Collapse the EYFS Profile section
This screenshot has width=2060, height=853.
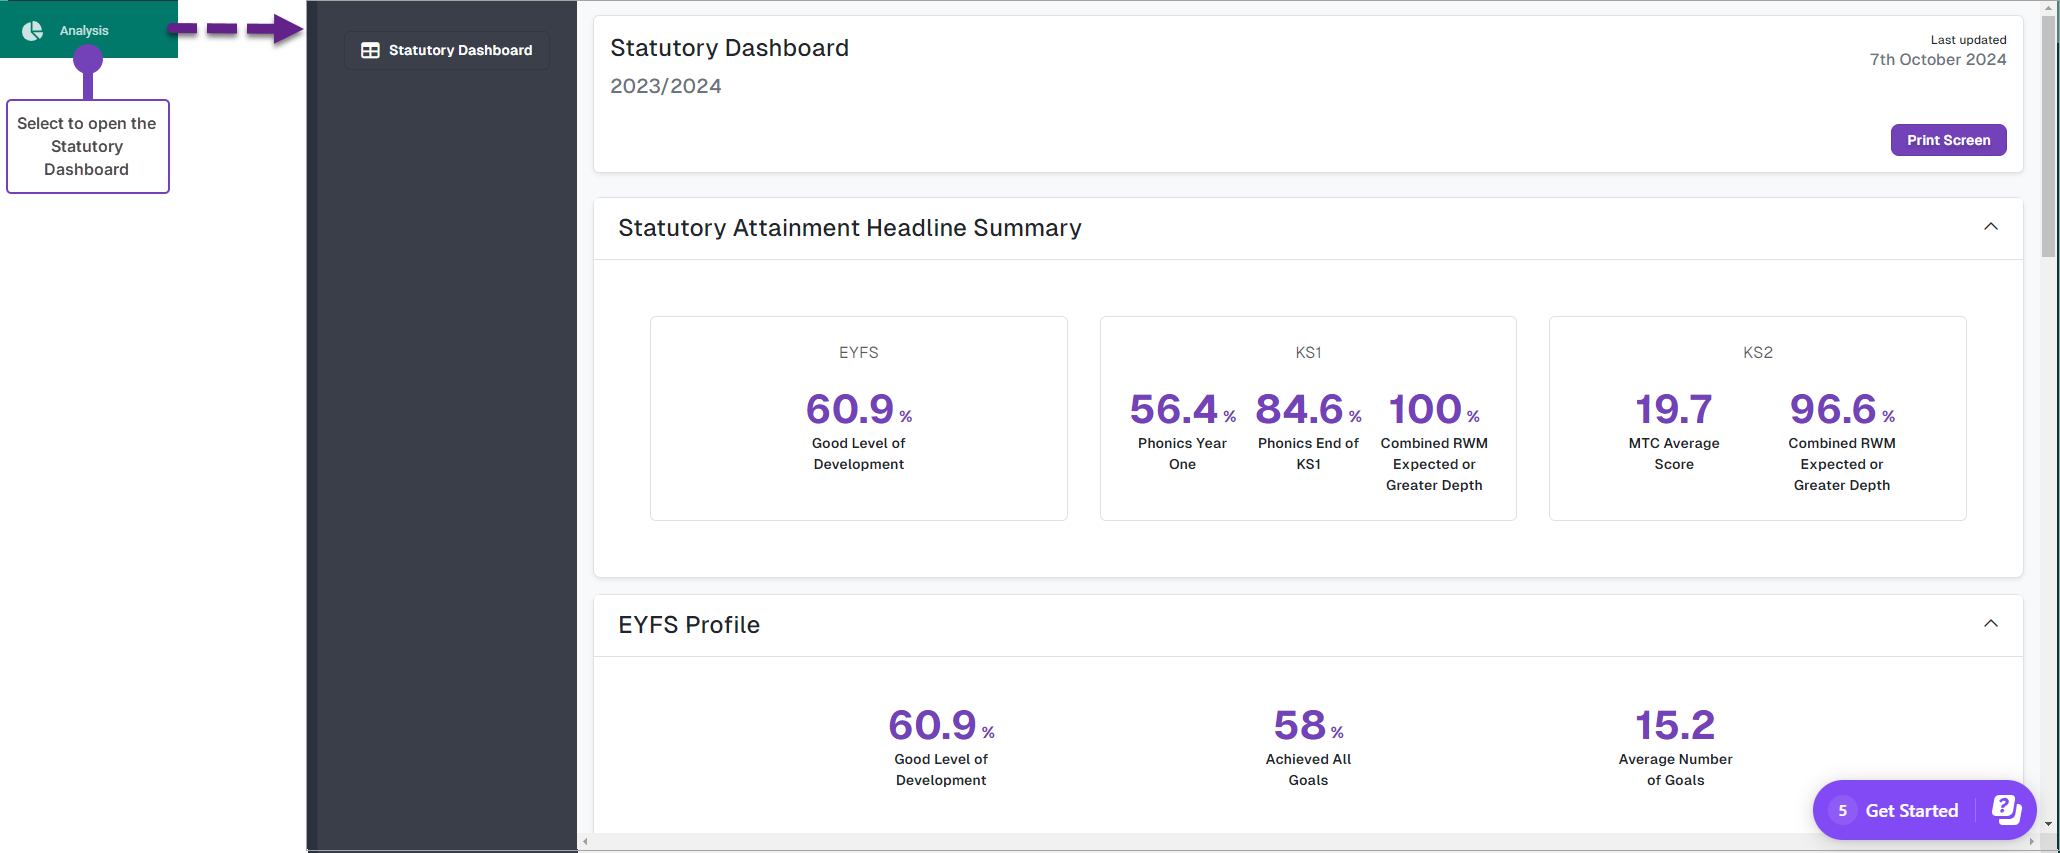pyautogui.click(x=1990, y=624)
